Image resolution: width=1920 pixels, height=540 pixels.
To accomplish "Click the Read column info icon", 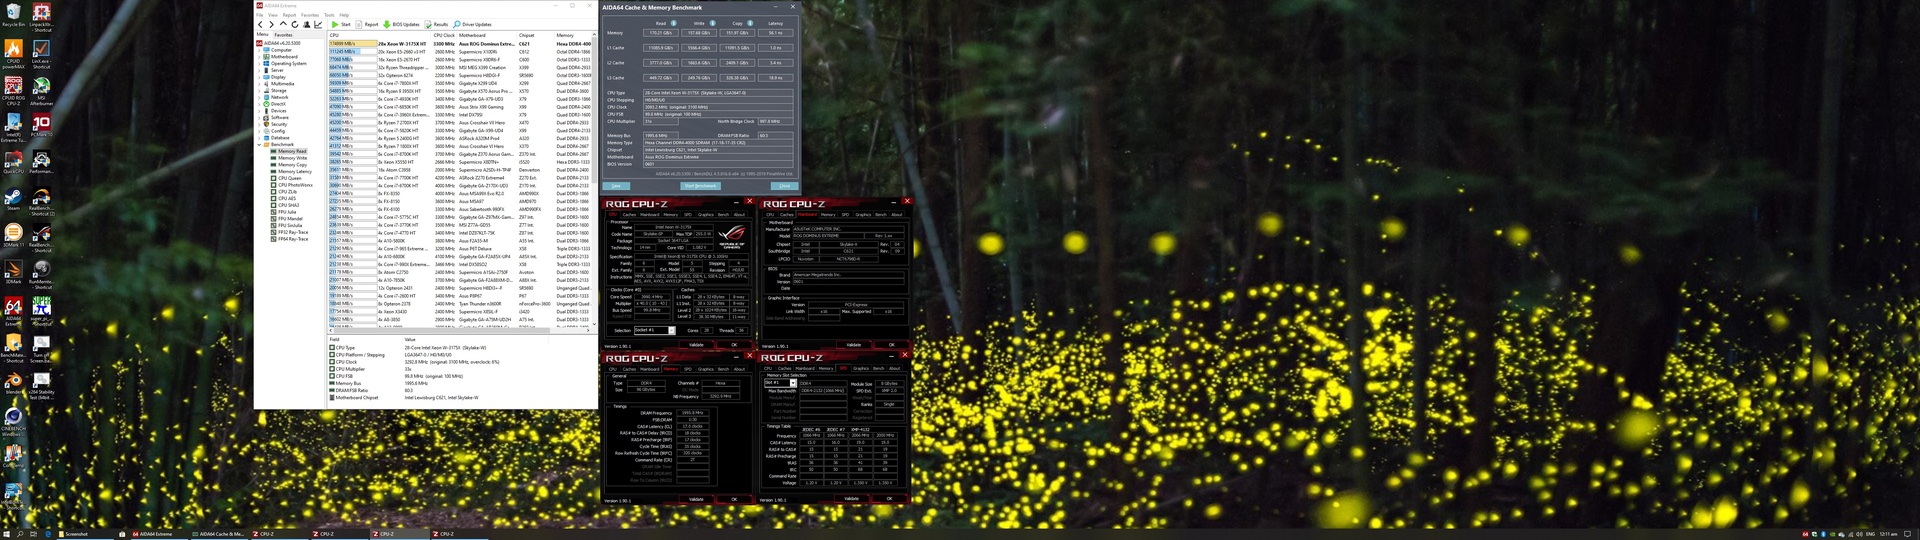I will click(673, 23).
